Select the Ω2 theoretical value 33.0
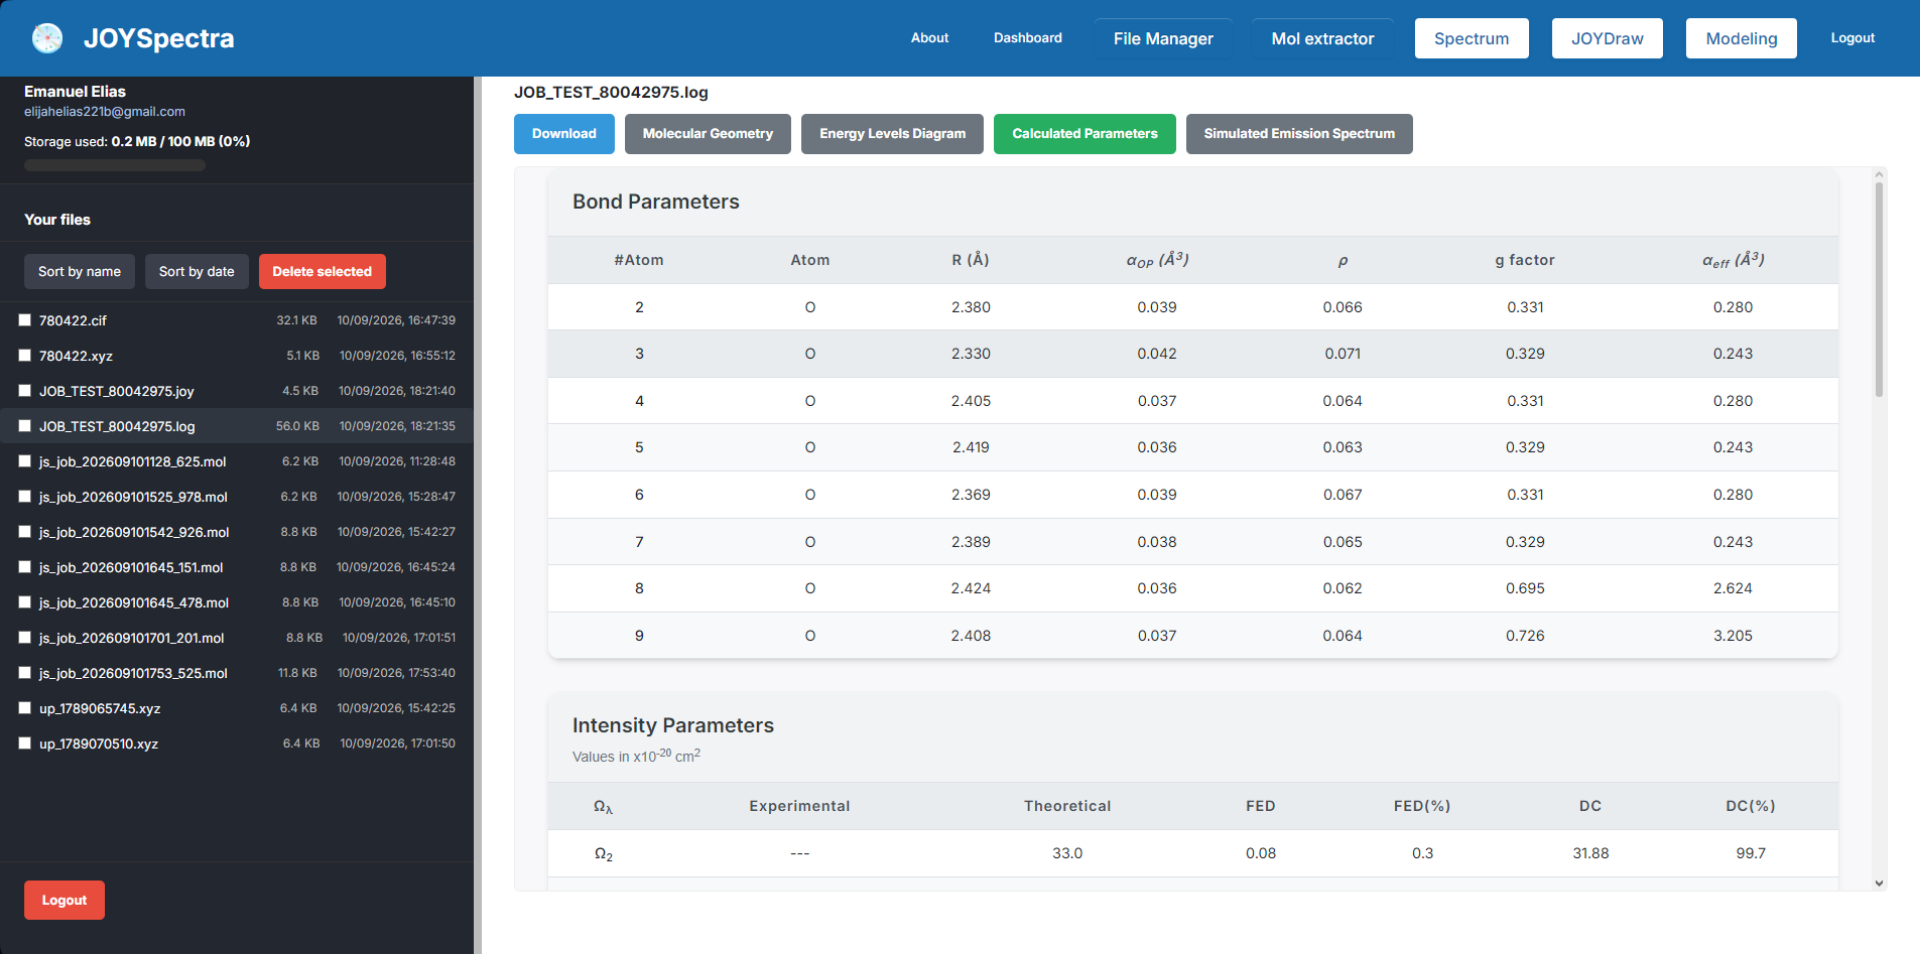 [1067, 853]
